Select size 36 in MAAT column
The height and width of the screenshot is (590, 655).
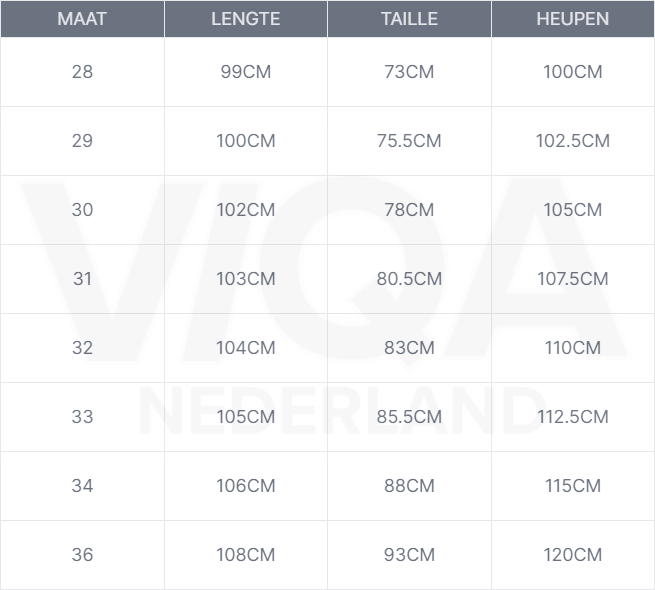82,555
